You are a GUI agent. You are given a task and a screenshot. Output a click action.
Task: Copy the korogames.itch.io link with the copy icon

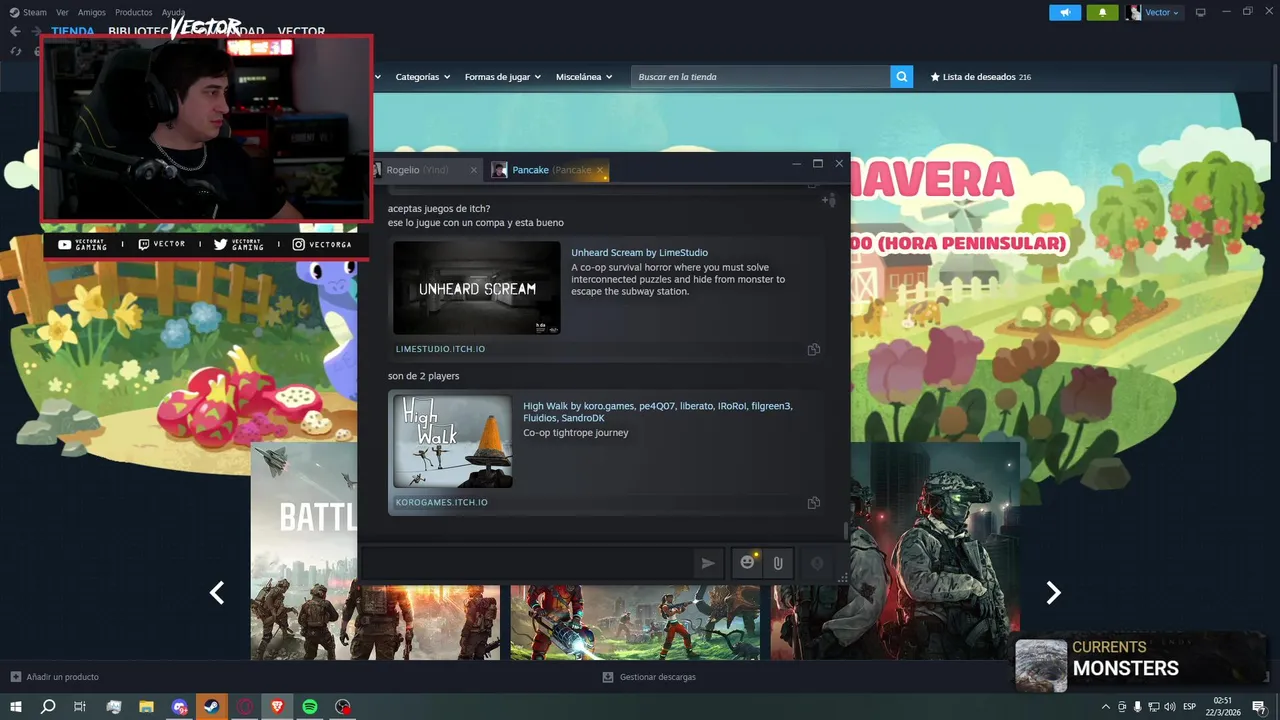point(814,502)
